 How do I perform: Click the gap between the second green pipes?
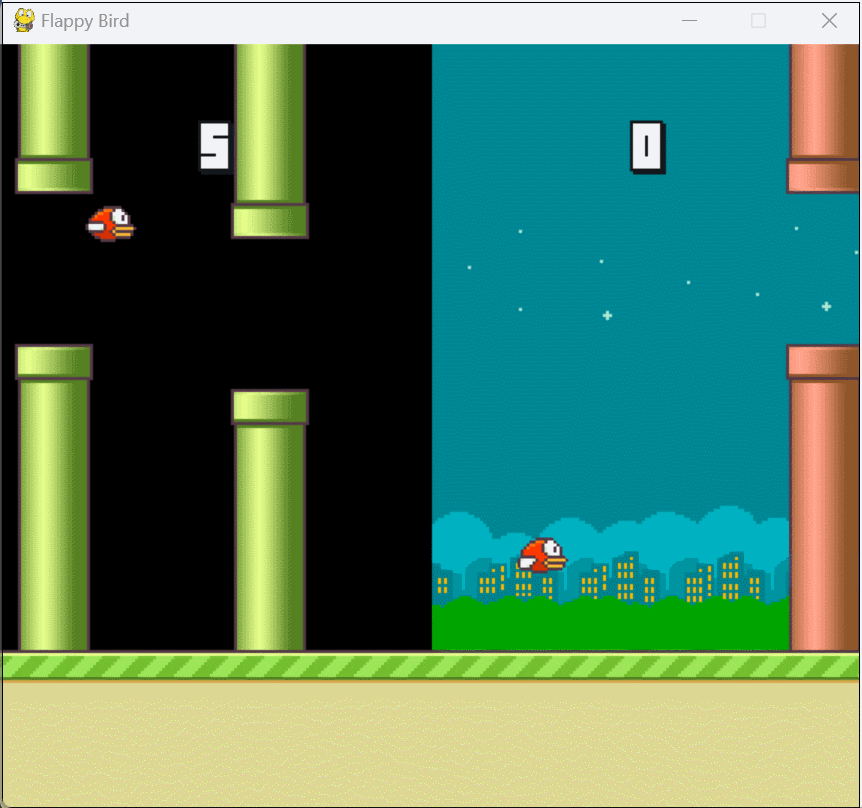click(270, 314)
